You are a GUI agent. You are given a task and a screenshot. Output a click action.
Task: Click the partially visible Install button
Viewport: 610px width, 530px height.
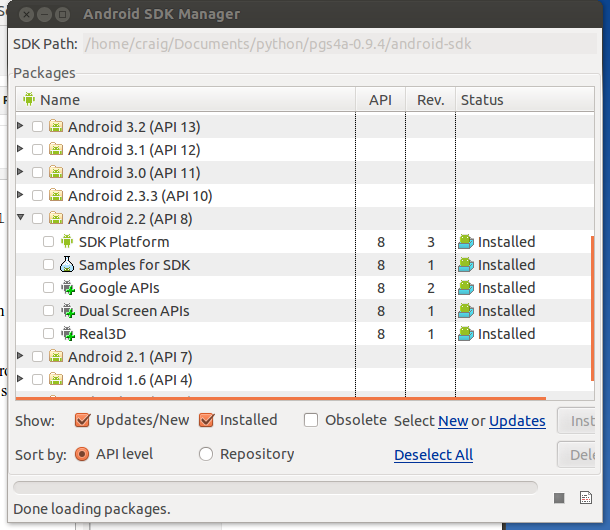point(577,421)
